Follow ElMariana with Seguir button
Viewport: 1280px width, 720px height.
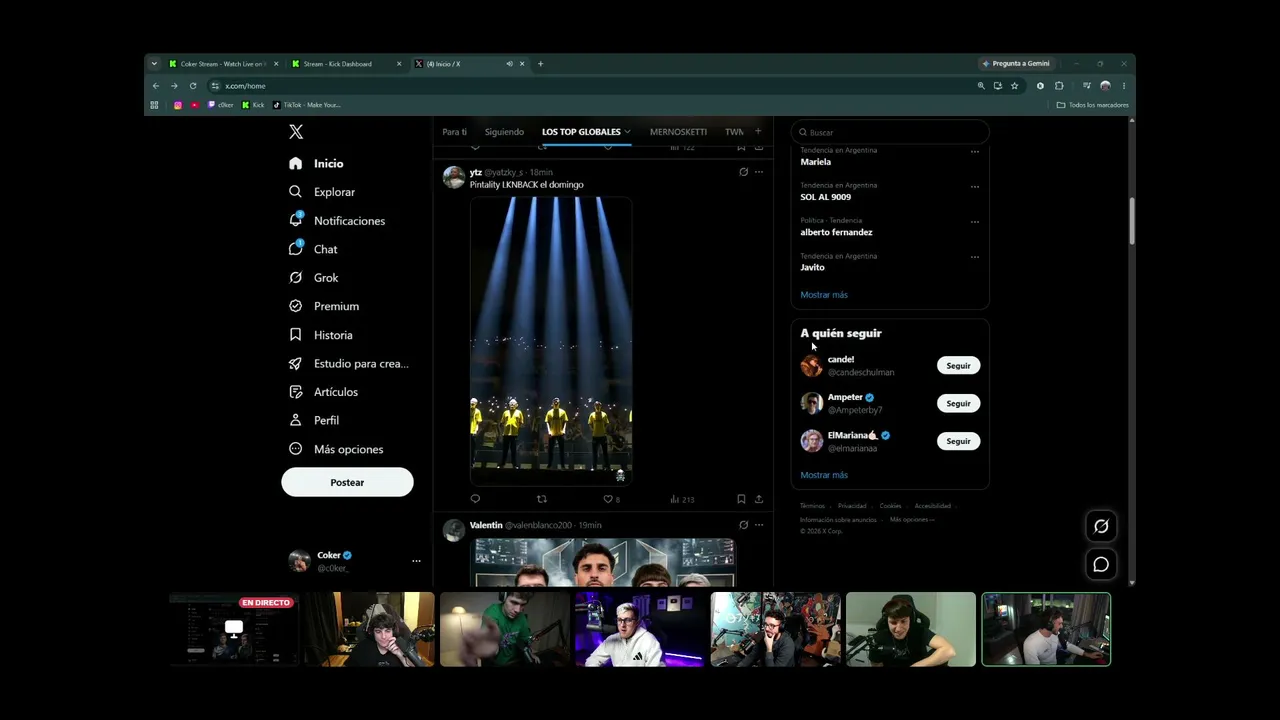[x=958, y=441]
